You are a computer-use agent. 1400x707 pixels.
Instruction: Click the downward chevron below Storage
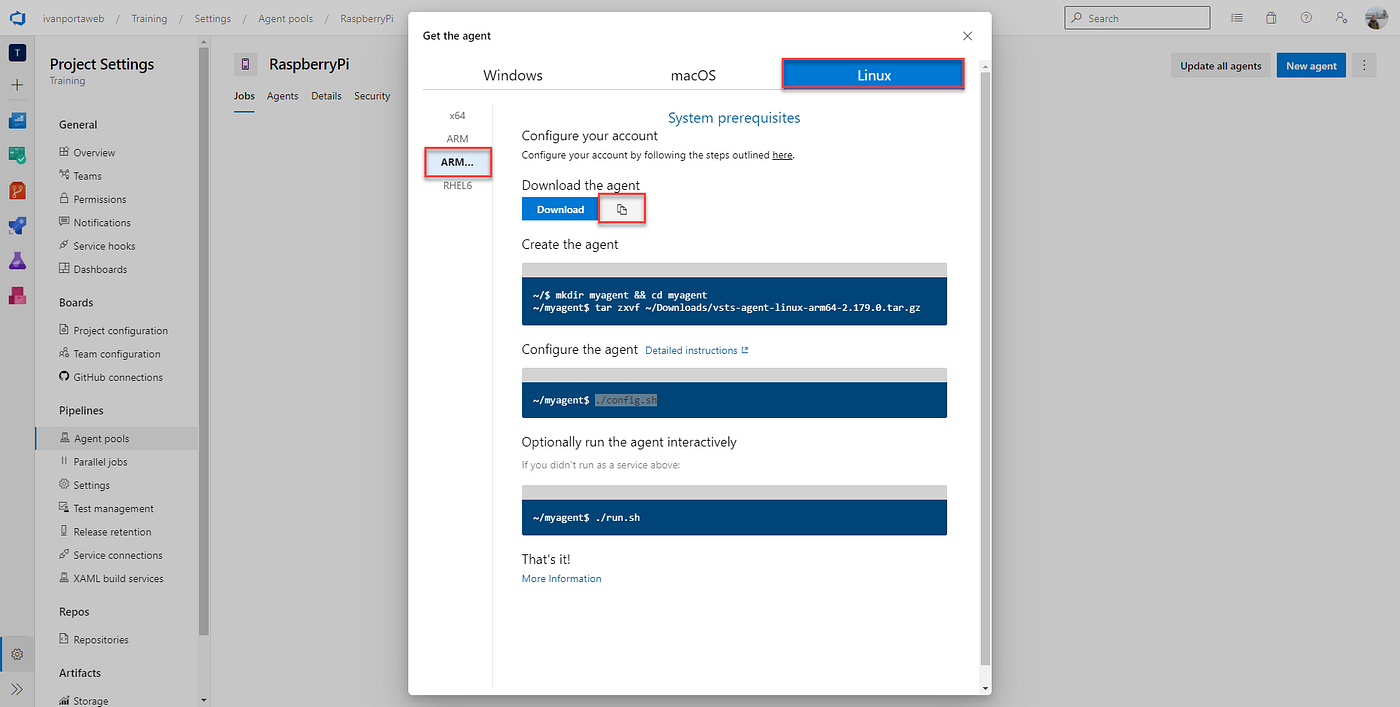click(x=203, y=699)
